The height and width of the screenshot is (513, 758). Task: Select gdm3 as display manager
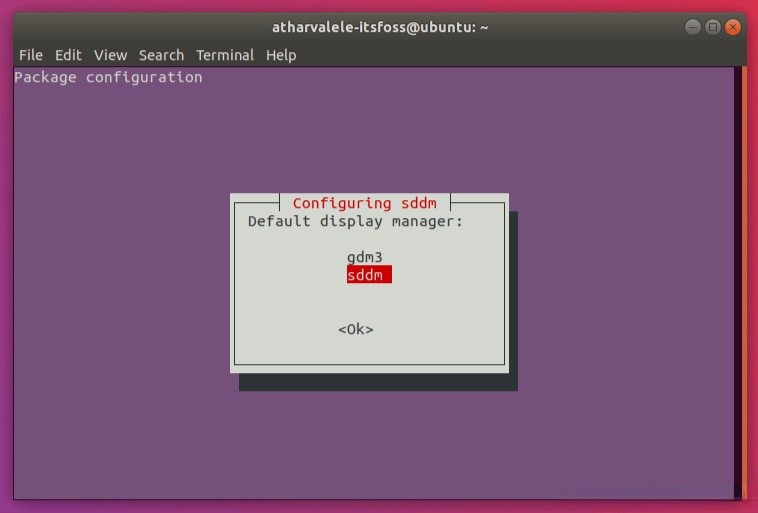364,257
